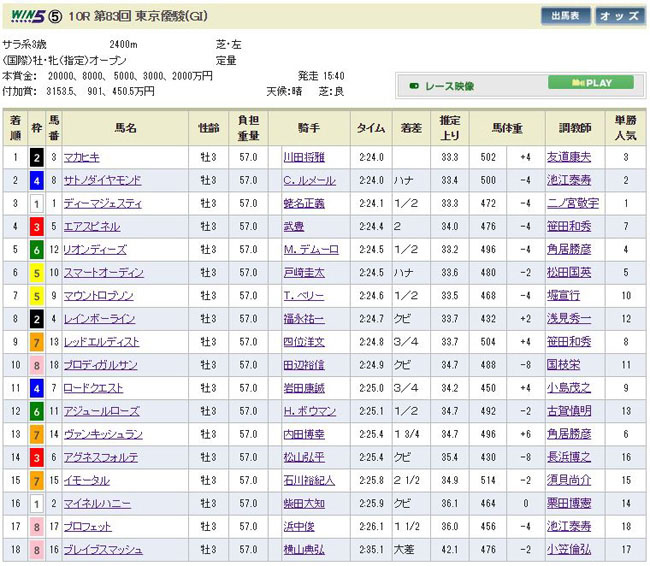650x566 pixels.
Task: Click the 単勝人気 column header
Action: point(625,128)
